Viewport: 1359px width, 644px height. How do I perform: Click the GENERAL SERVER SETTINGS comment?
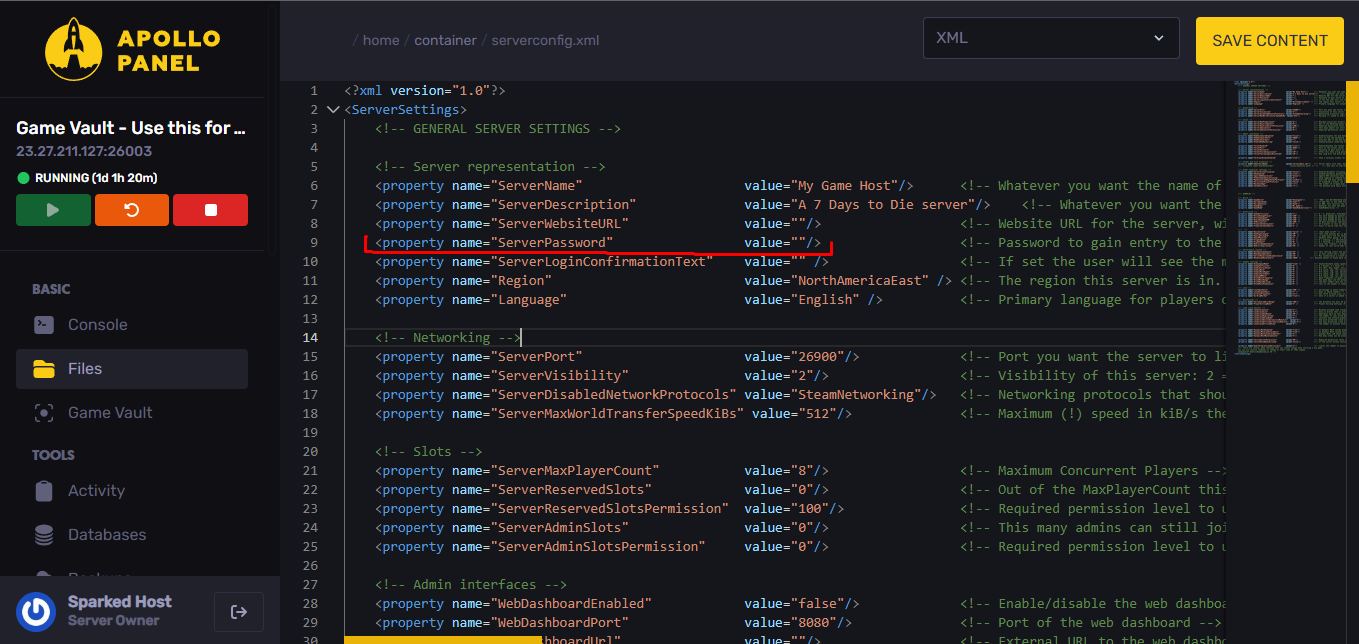tap(498, 129)
